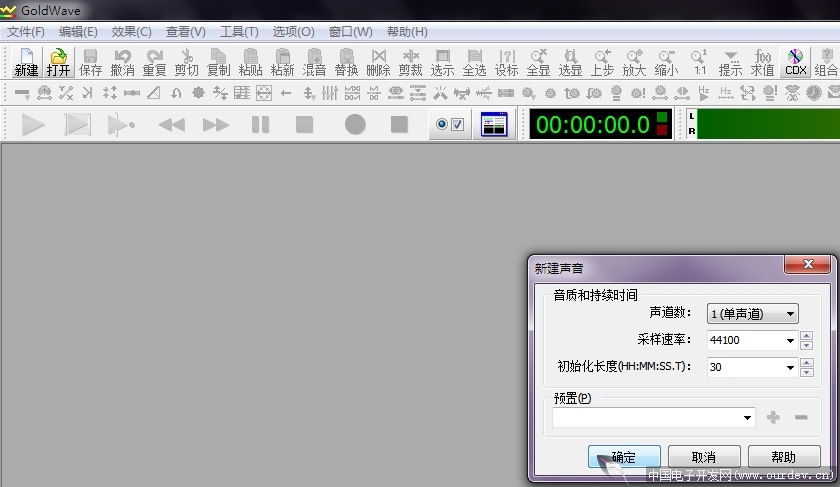Click the 混音 (Mix) toolbar icon
Screen dimensions: 840x487
coord(314,62)
